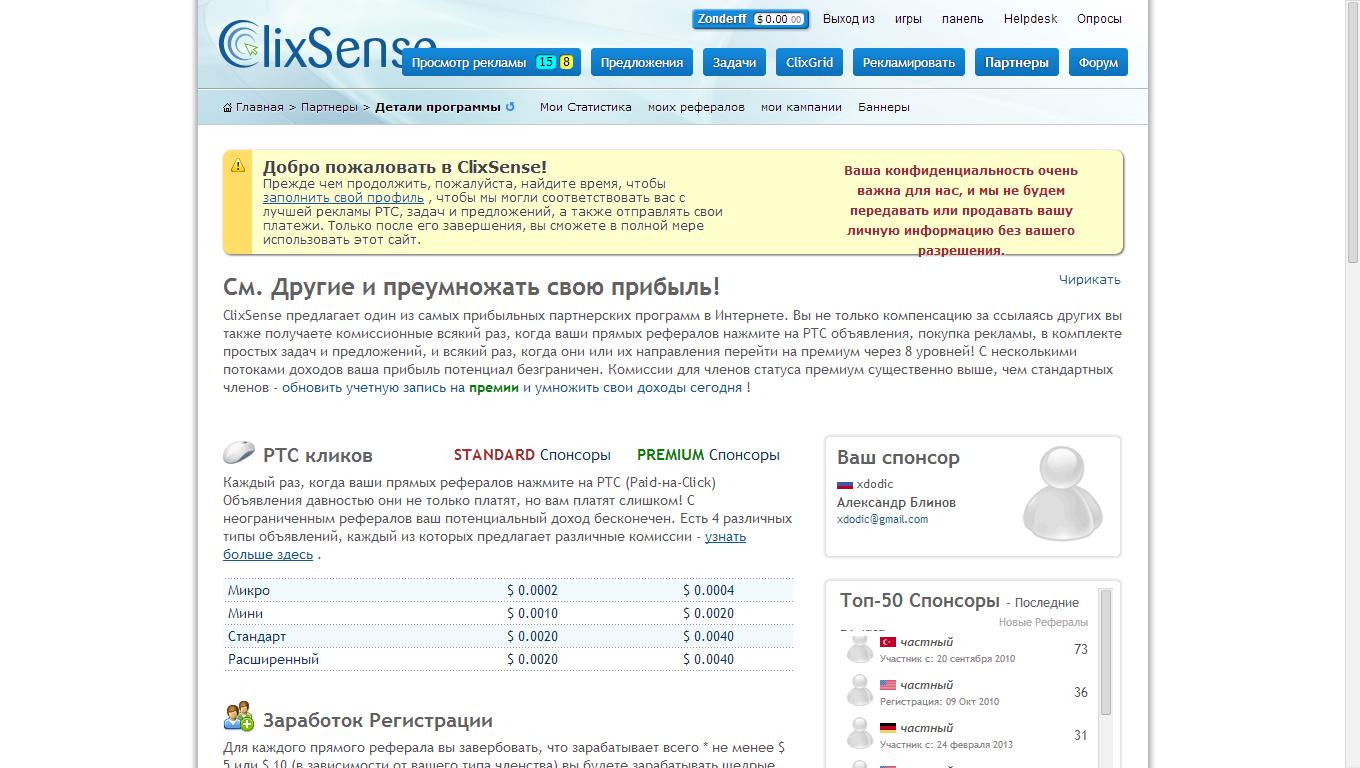Image resolution: width=1360 pixels, height=768 pixels.
Task: Click the Микро row label
Action: click(249, 591)
